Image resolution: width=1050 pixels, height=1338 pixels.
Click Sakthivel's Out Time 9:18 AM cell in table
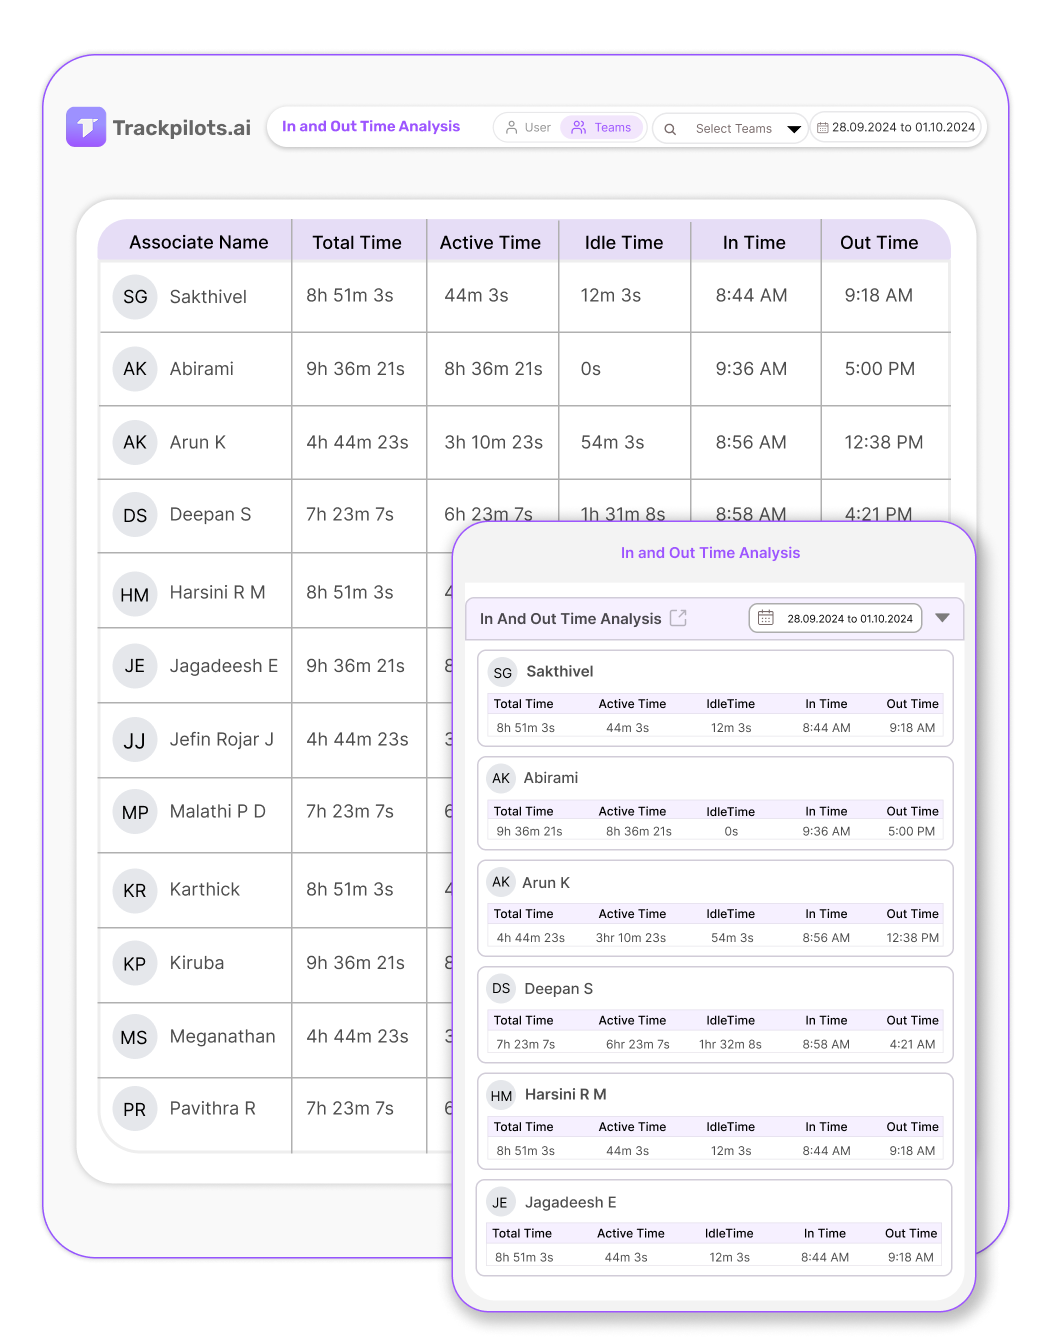[879, 295]
